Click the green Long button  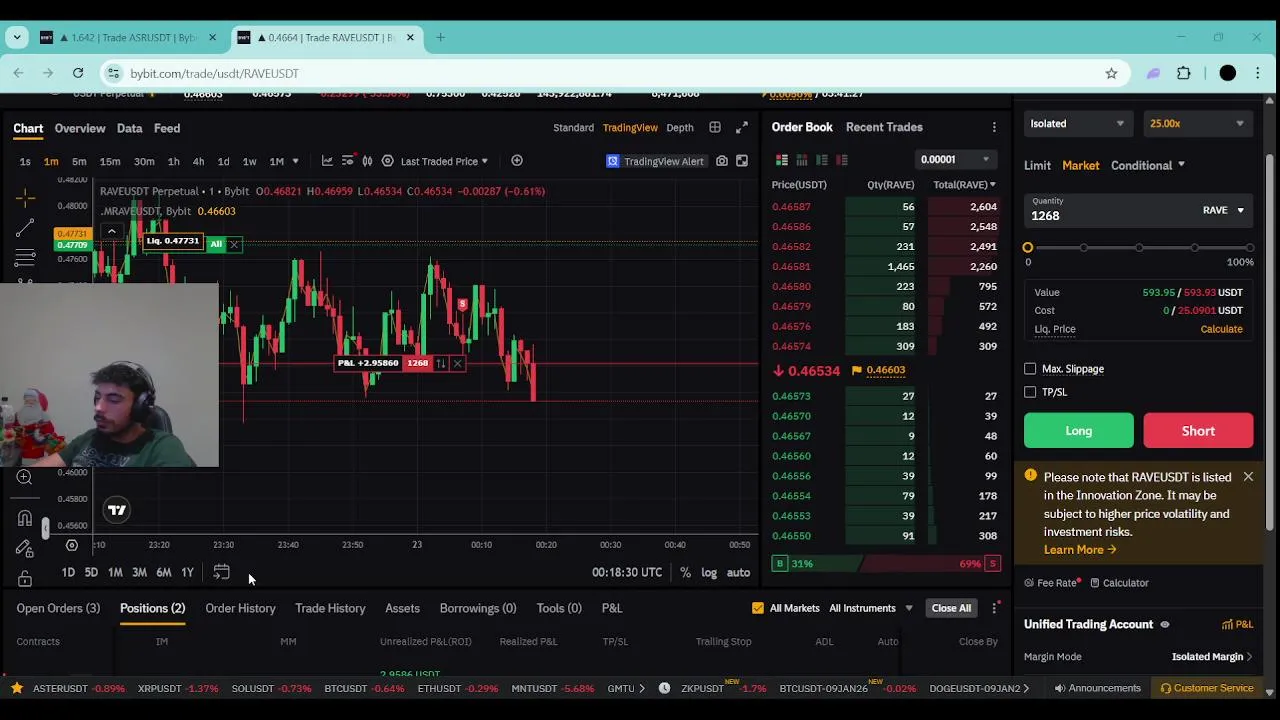click(x=1079, y=431)
